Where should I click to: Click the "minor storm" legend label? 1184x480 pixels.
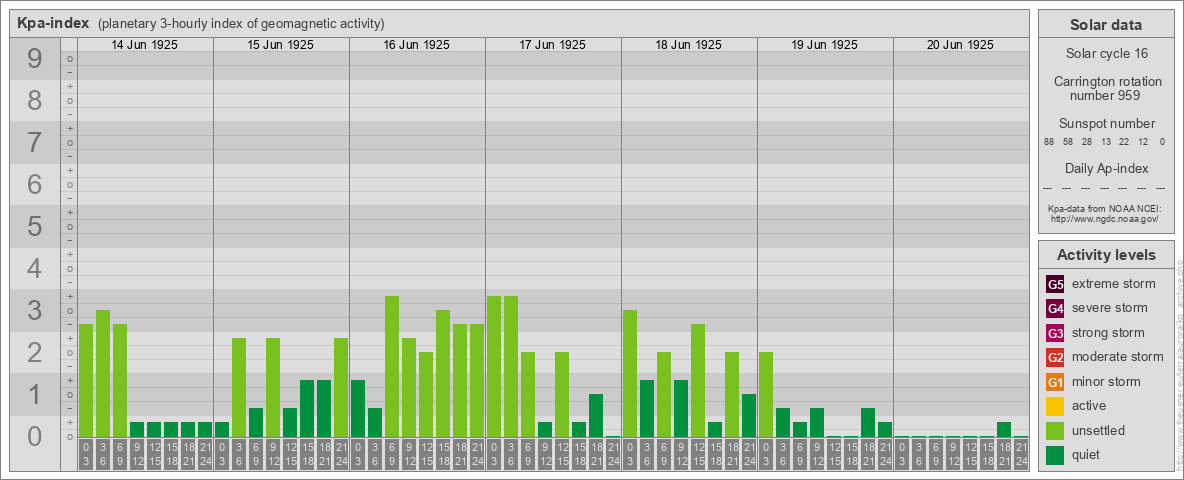pyautogui.click(x=1105, y=381)
